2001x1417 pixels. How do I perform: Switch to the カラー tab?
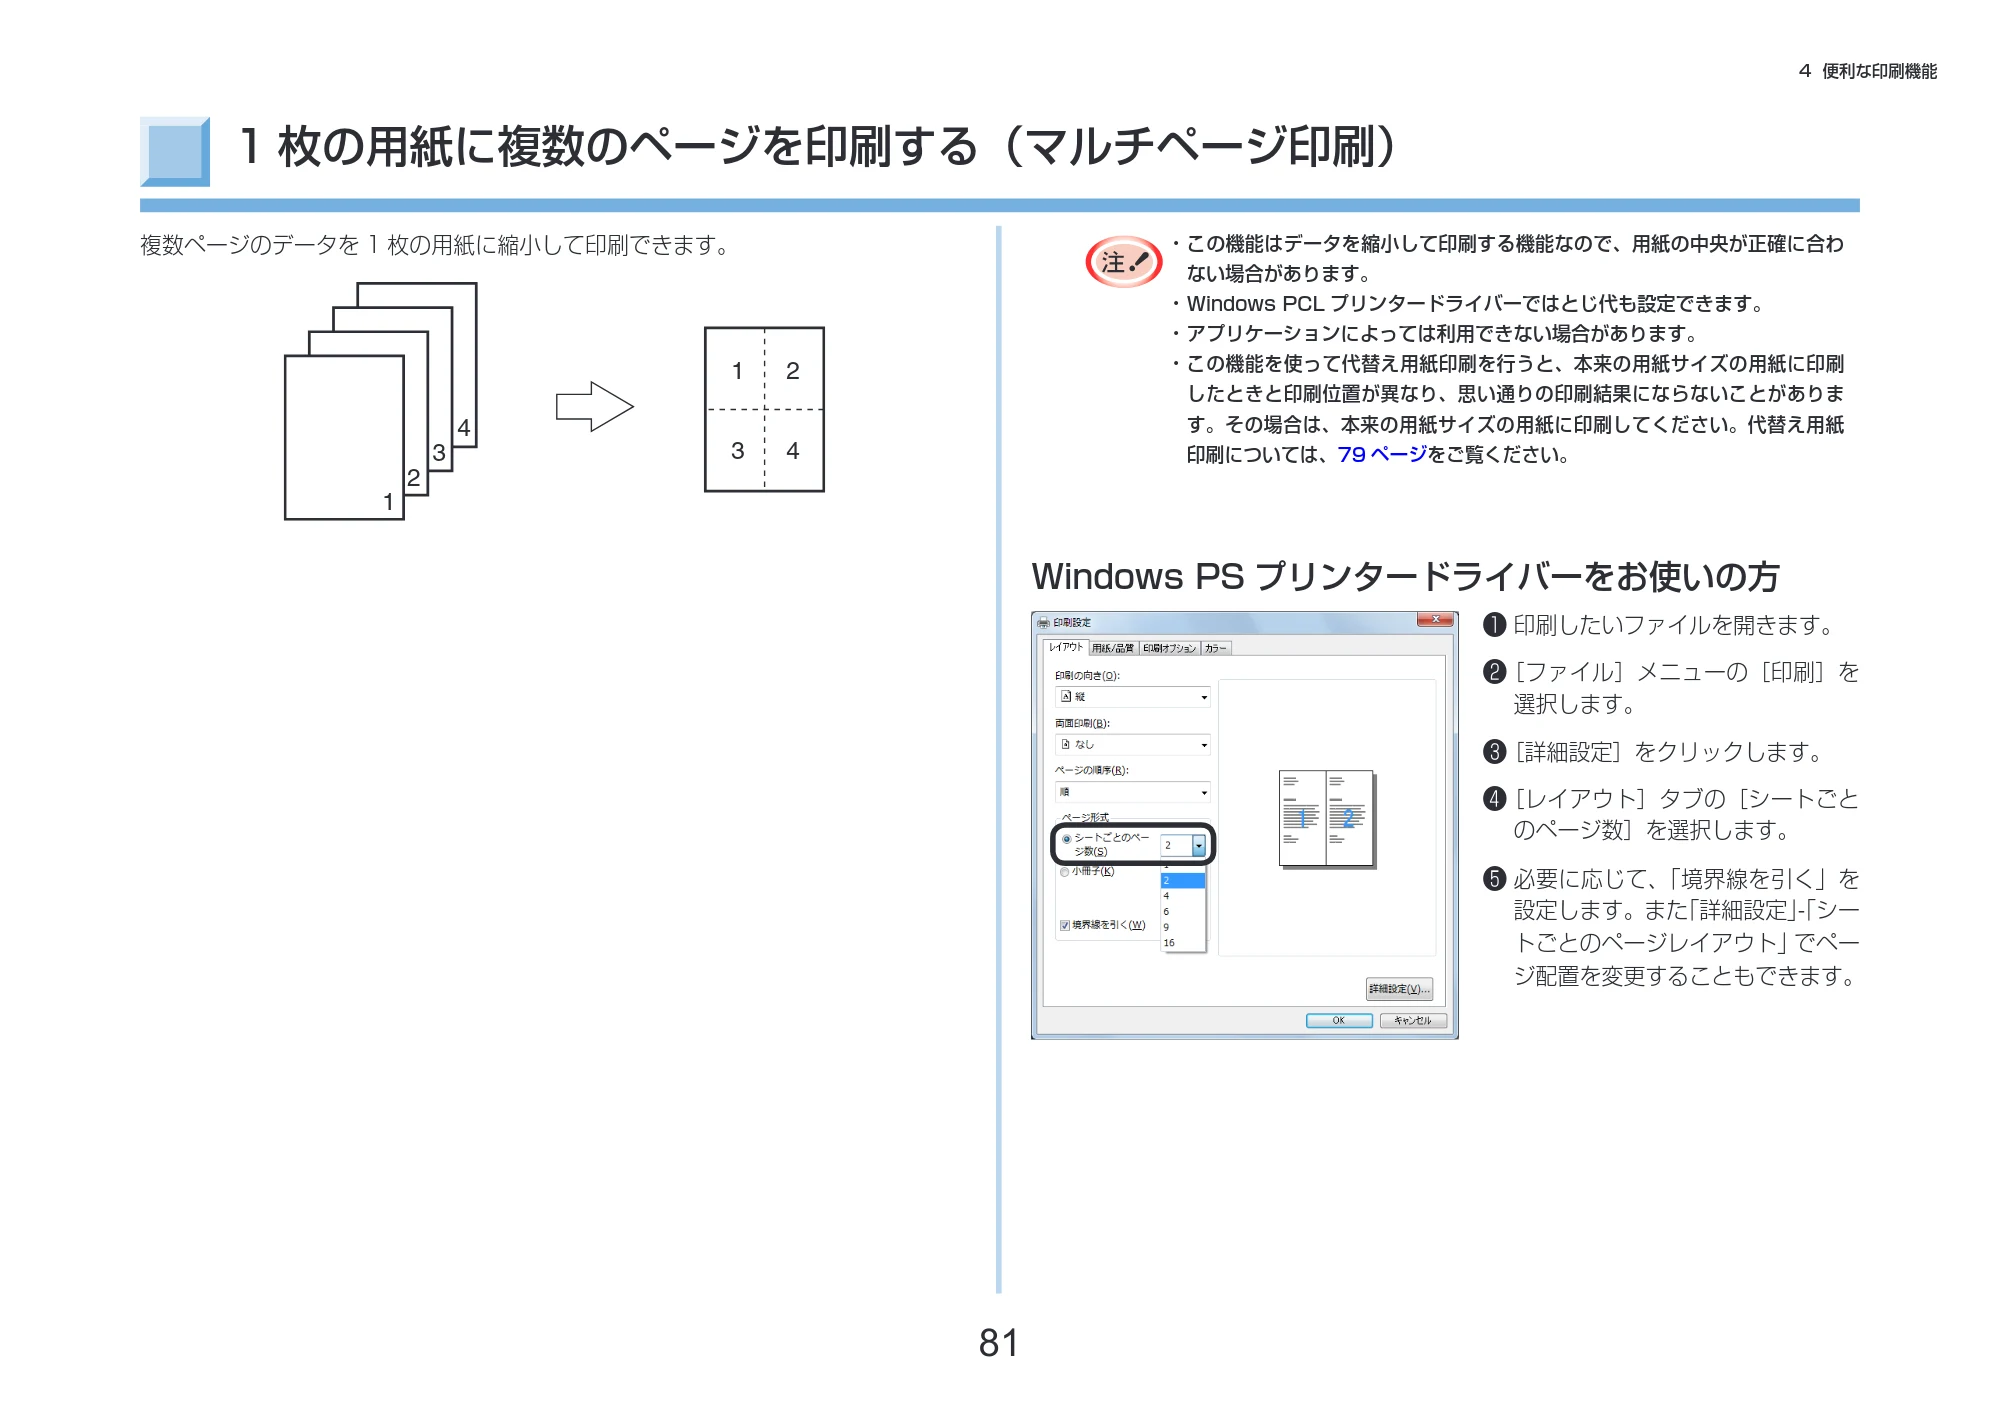pyautogui.click(x=1215, y=648)
